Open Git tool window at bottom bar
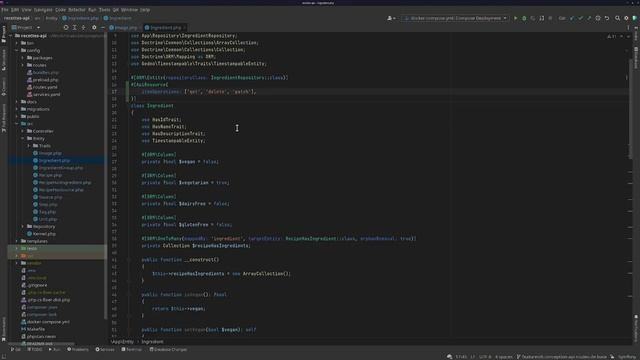Viewport: 640px width, 360px height. pos(16,349)
